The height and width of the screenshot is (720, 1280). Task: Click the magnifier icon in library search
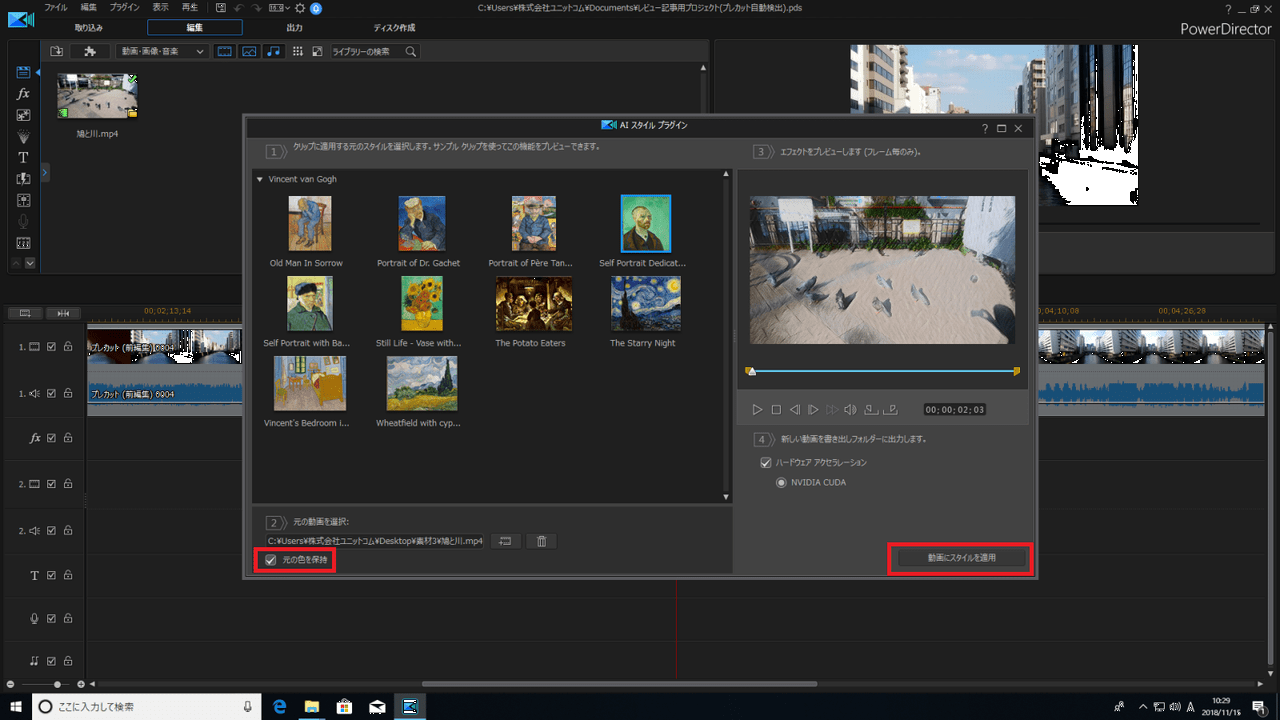click(410, 51)
